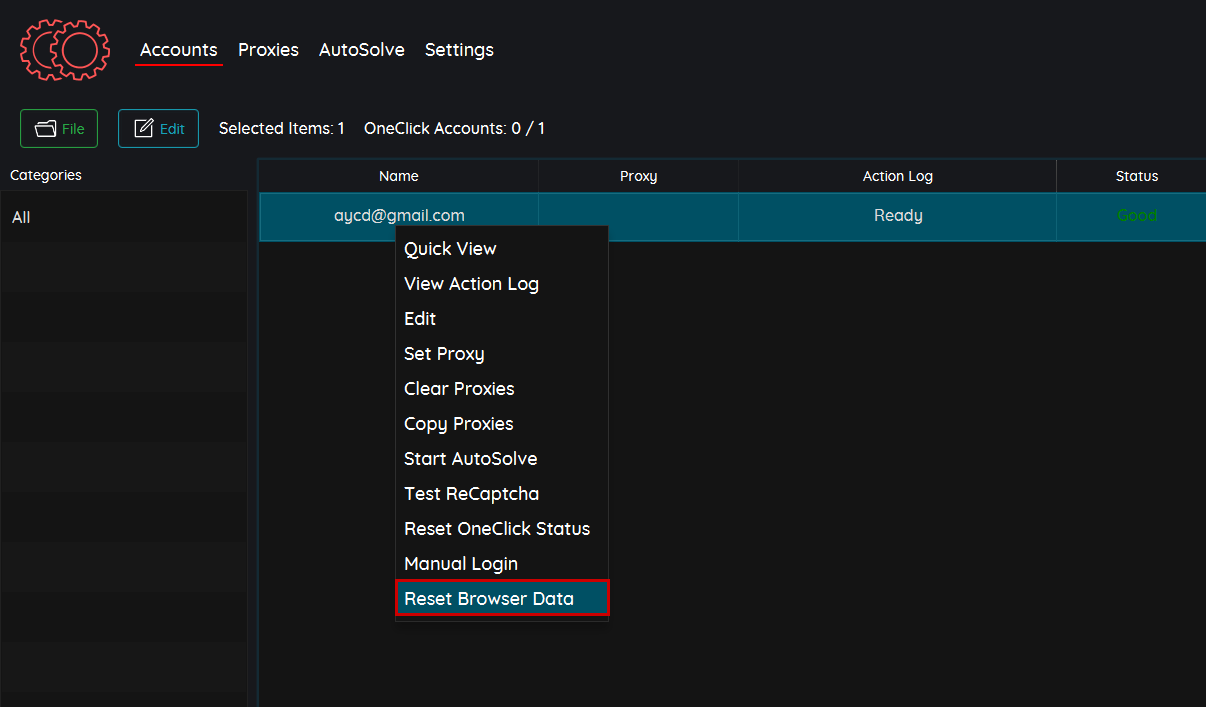Select the Accounts tab
Viewport: 1206px width, 707px height.
(179, 50)
